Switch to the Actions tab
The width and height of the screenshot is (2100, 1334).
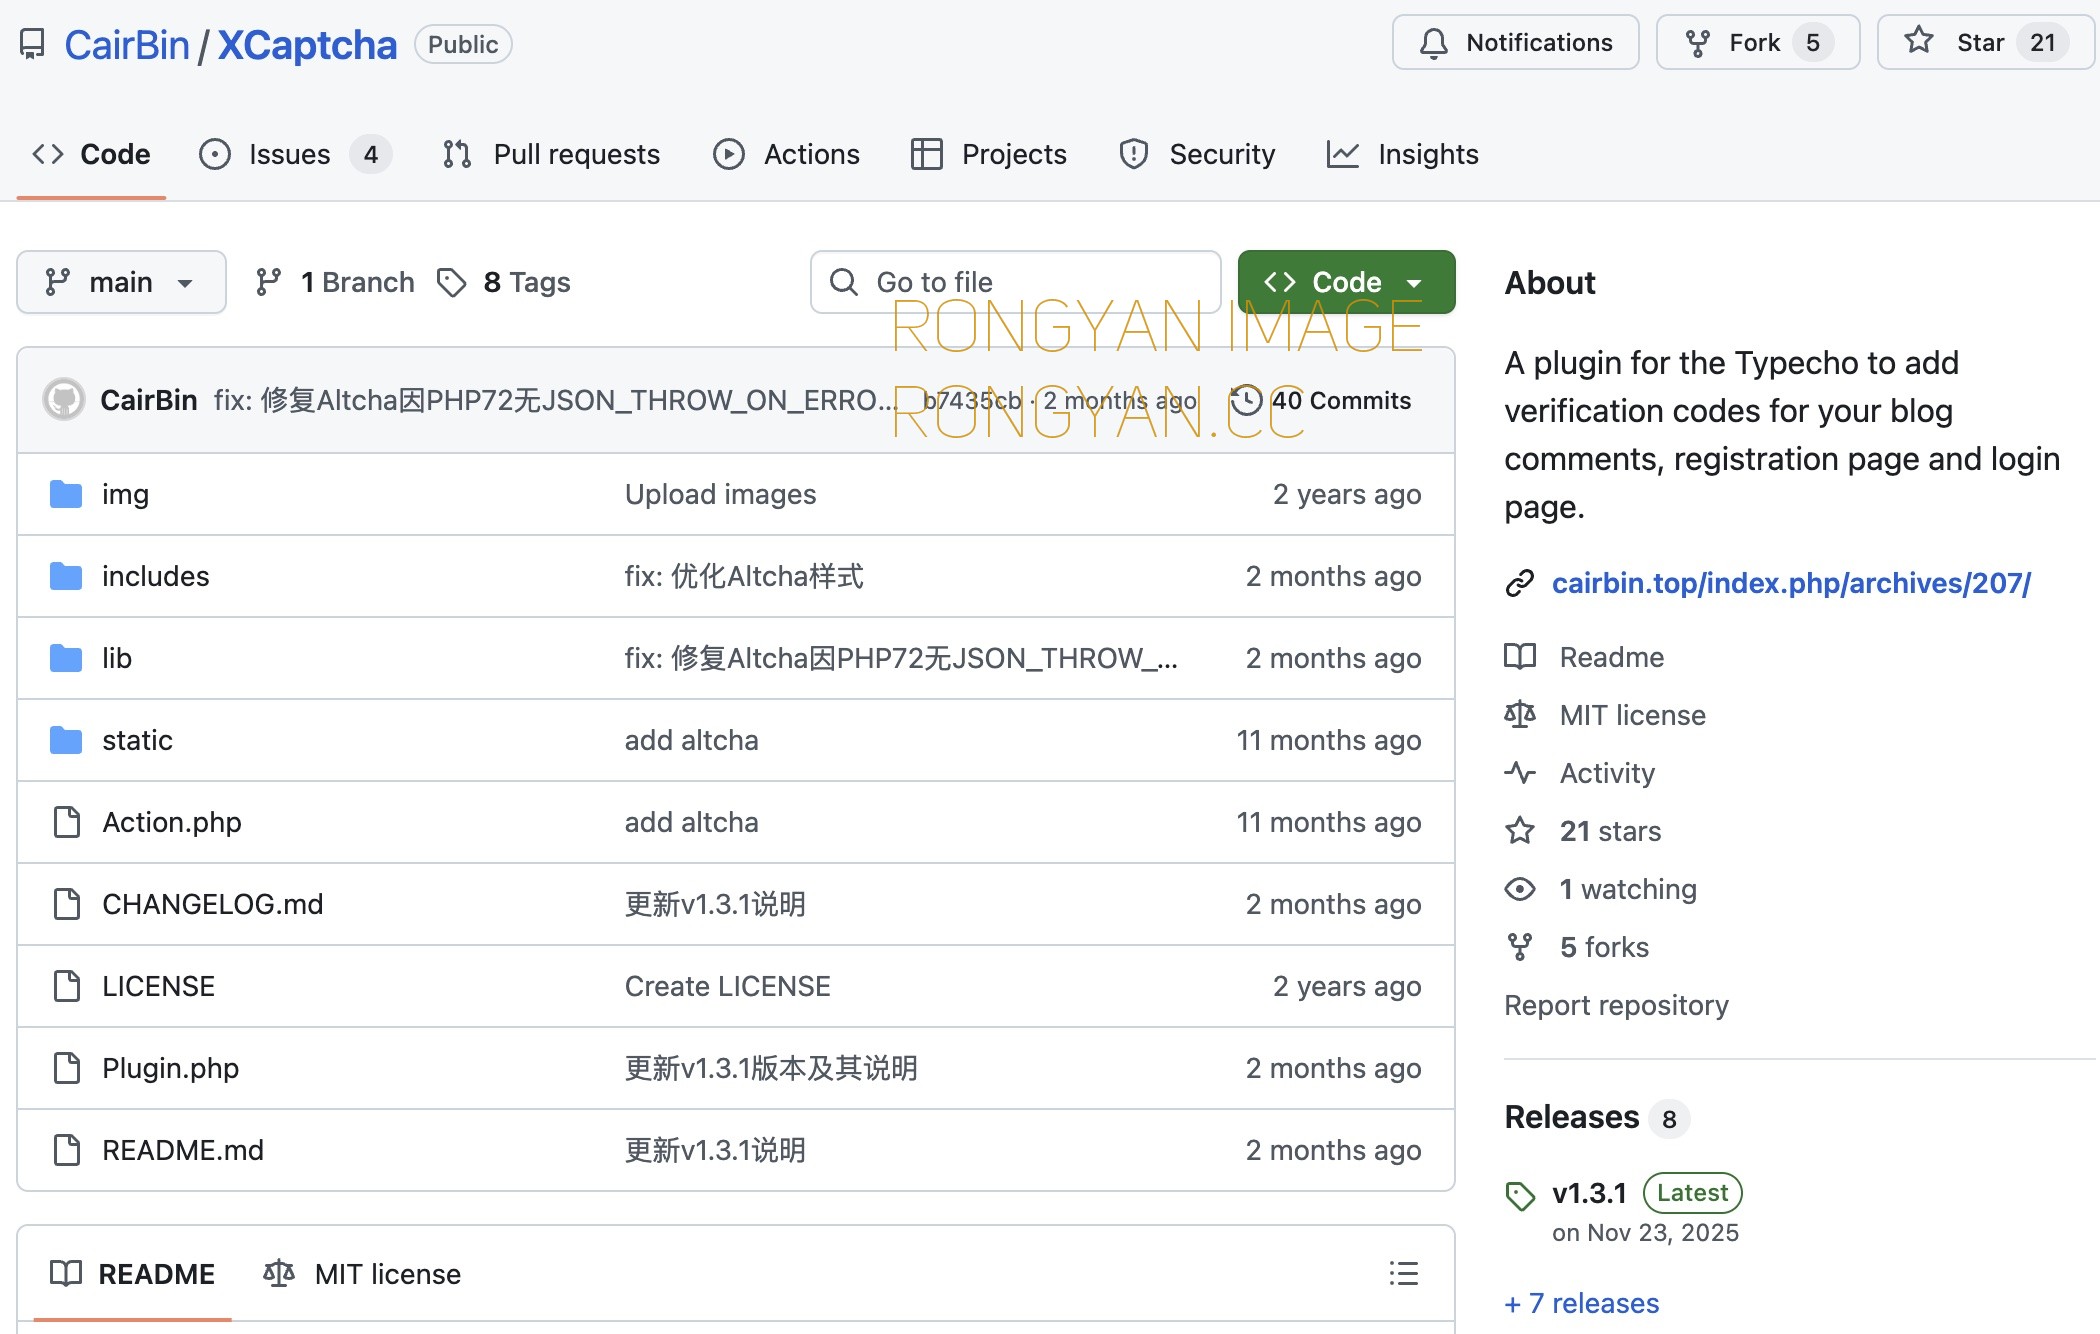click(x=786, y=154)
